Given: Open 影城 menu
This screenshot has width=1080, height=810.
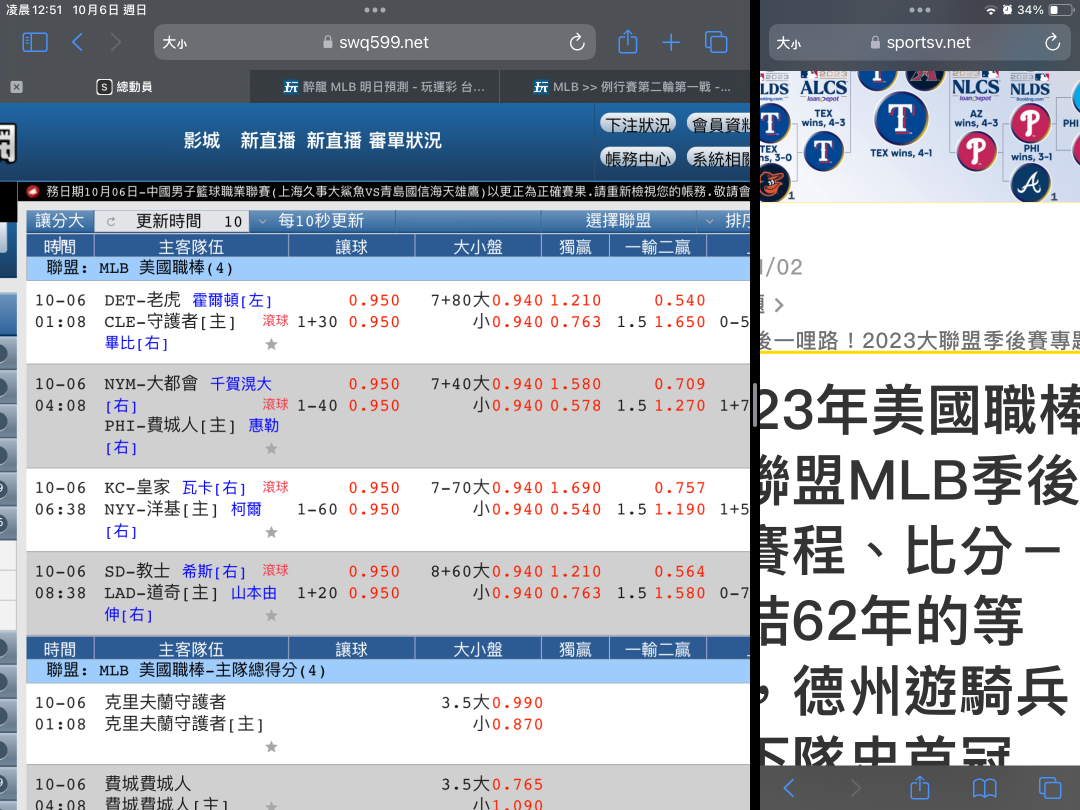Looking at the screenshot, I should point(202,141).
